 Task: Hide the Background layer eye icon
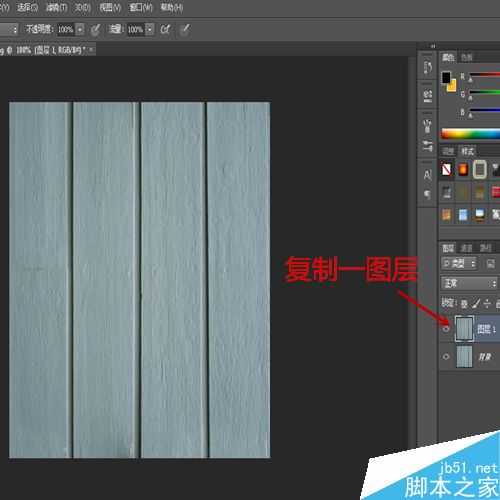coord(446,357)
